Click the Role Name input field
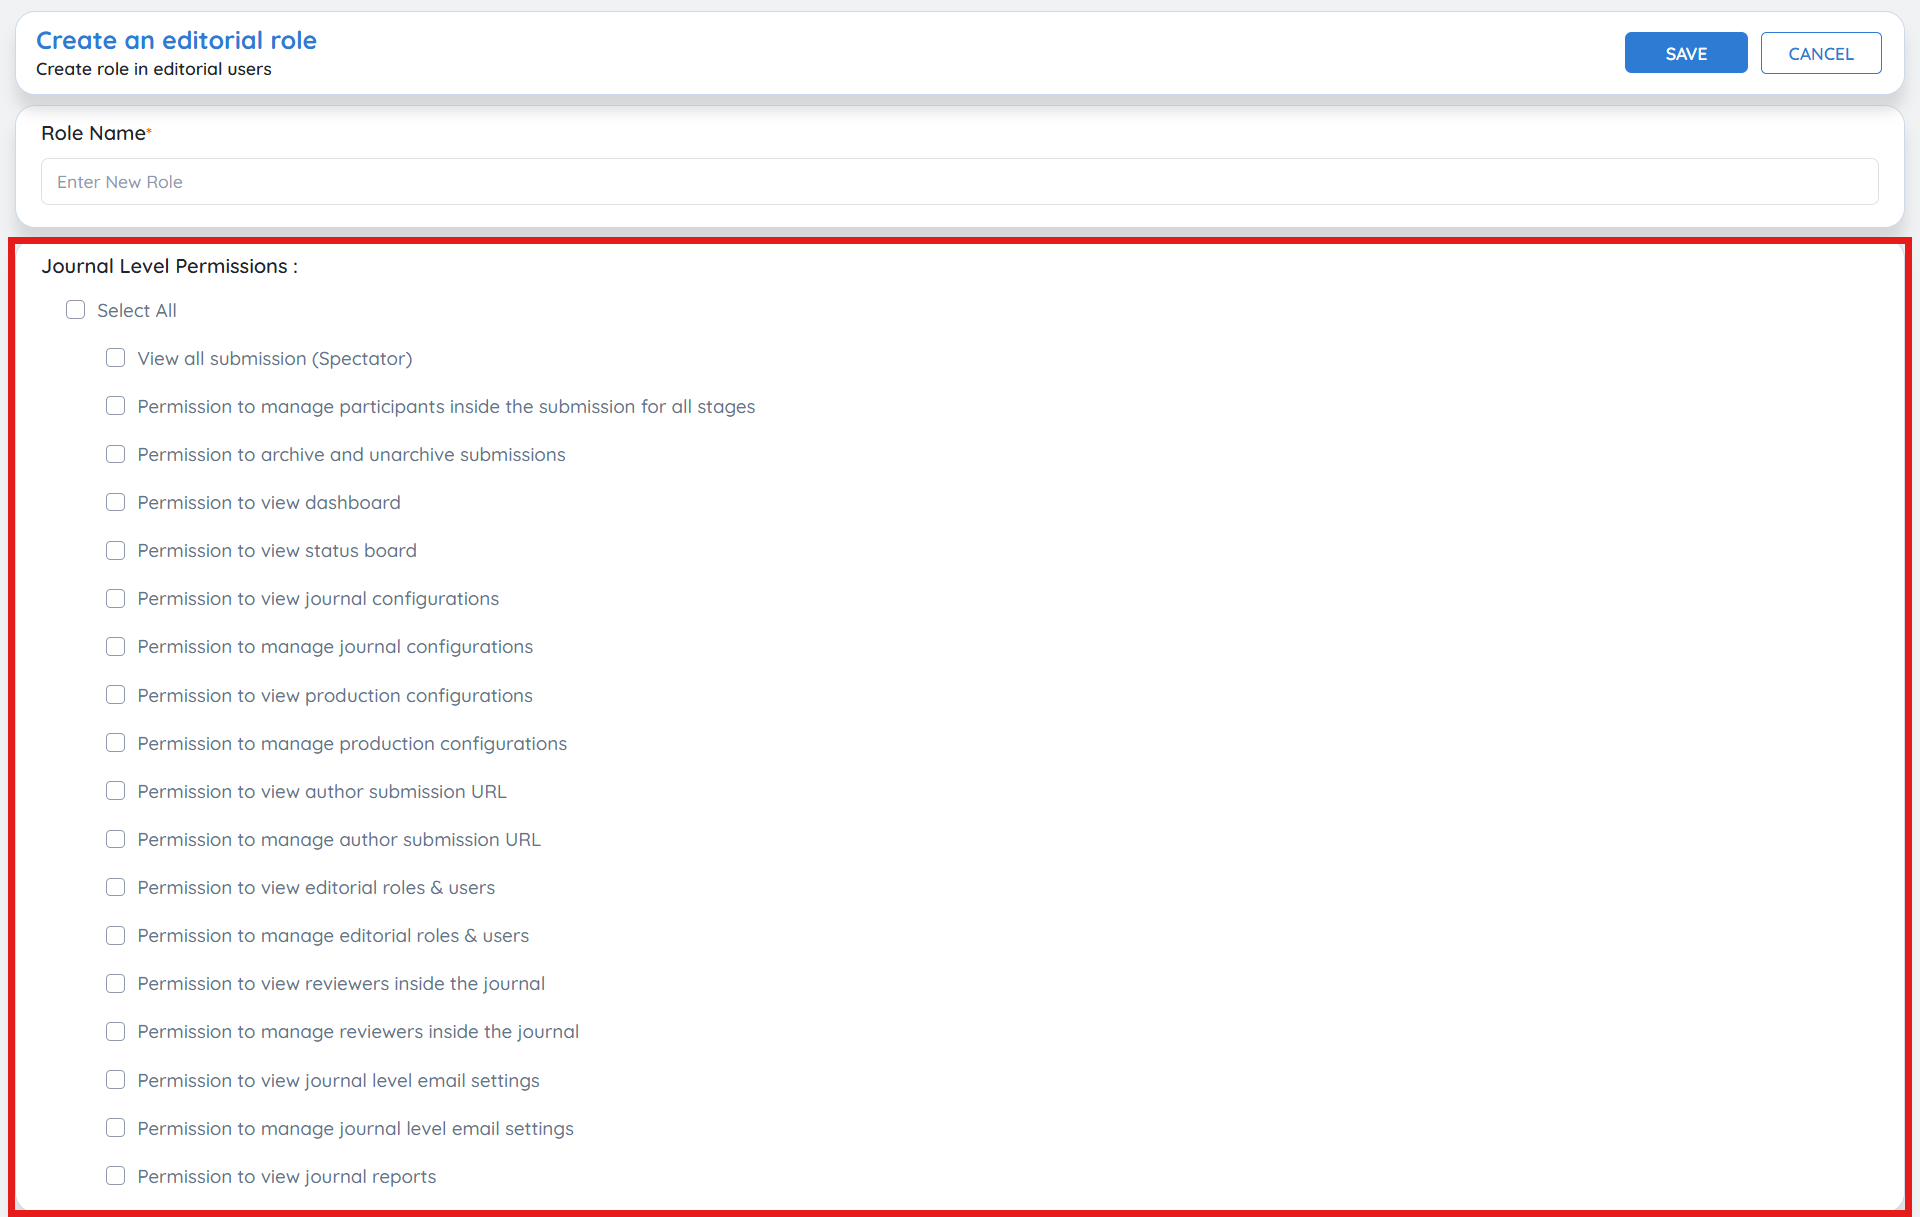Viewport: 1920px width, 1217px height. coord(959,182)
